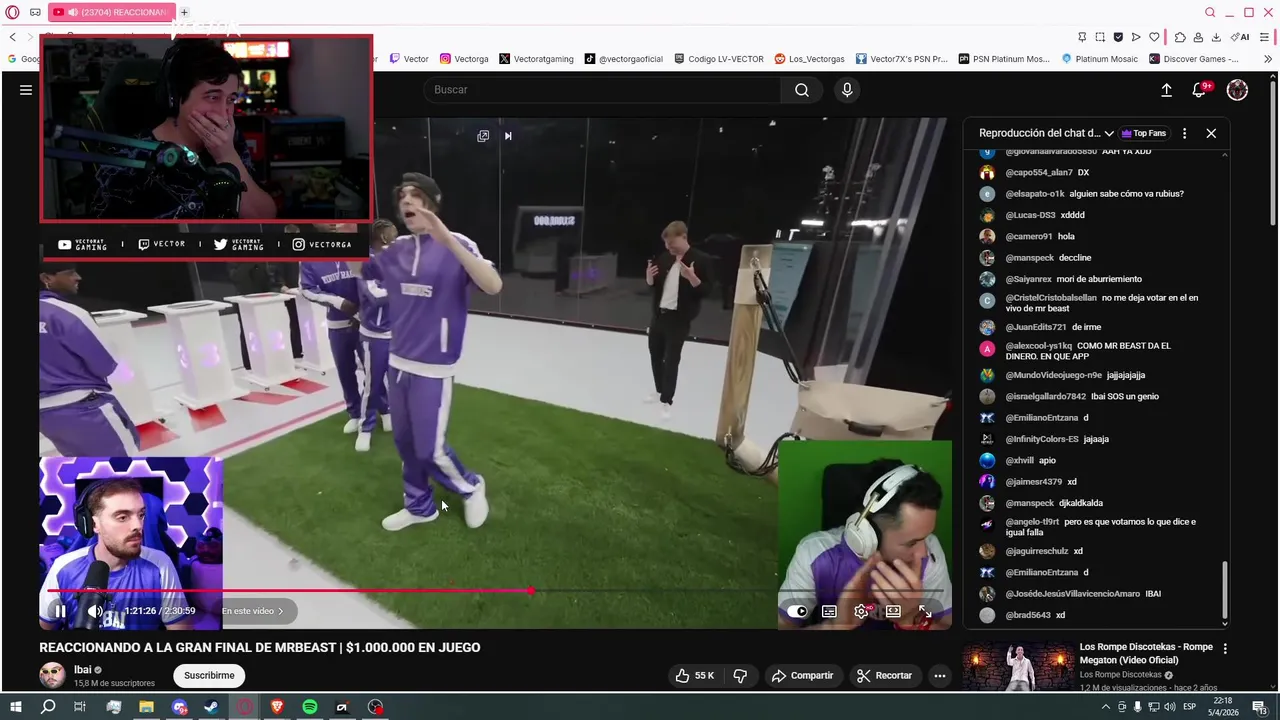Image resolution: width=1280 pixels, height=720 pixels.
Task: Take a snapshot with Opera tool
Action: [x=1100, y=37]
